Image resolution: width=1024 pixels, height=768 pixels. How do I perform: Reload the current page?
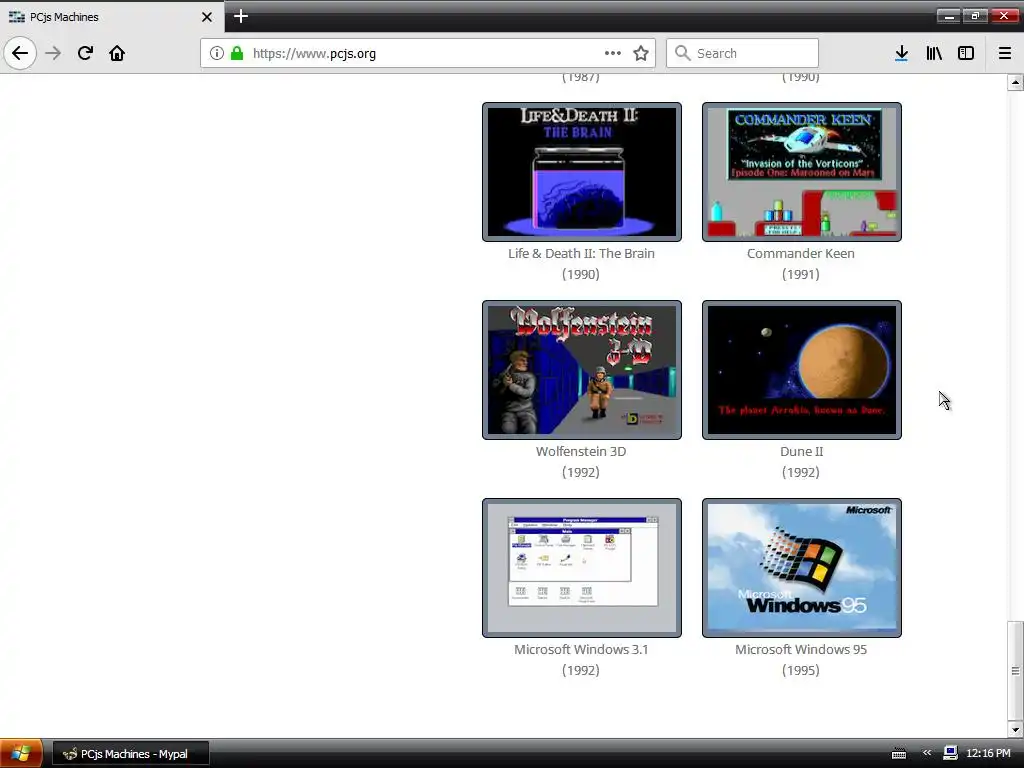coord(85,53)
